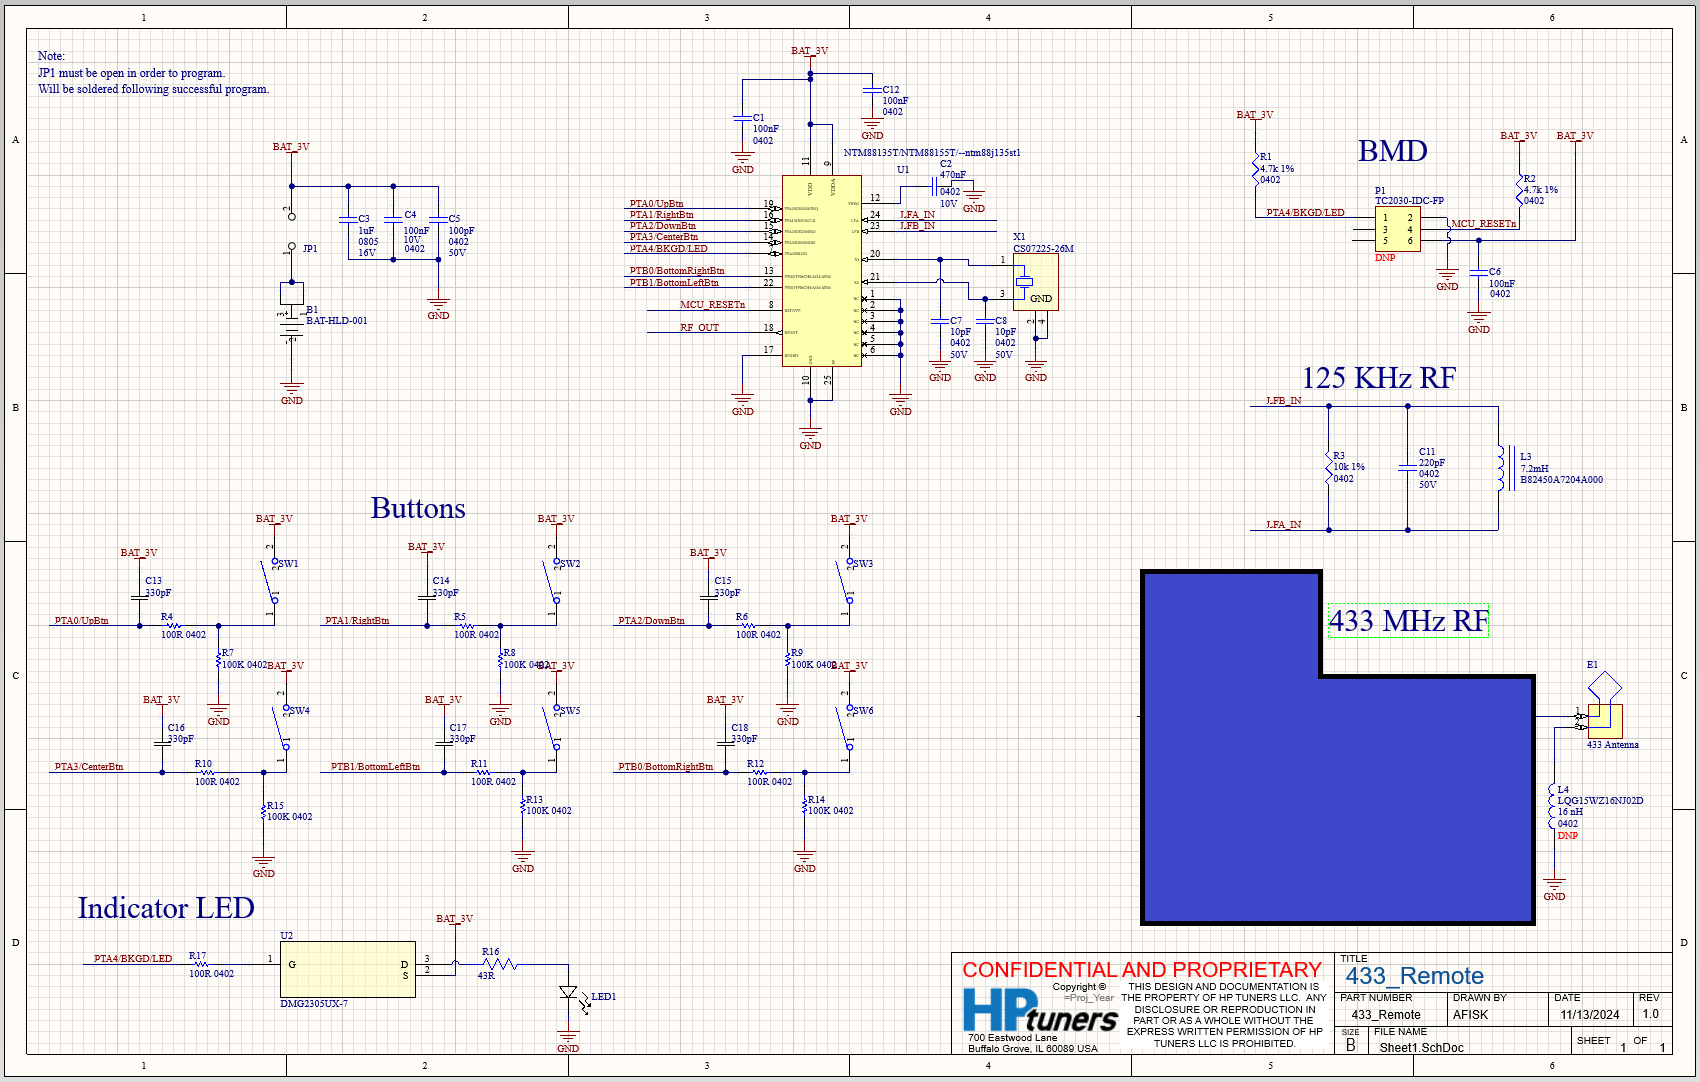
Task: Click the 'NTM88135T/NTM88155T' part label above U1
Action: point(931,153)
